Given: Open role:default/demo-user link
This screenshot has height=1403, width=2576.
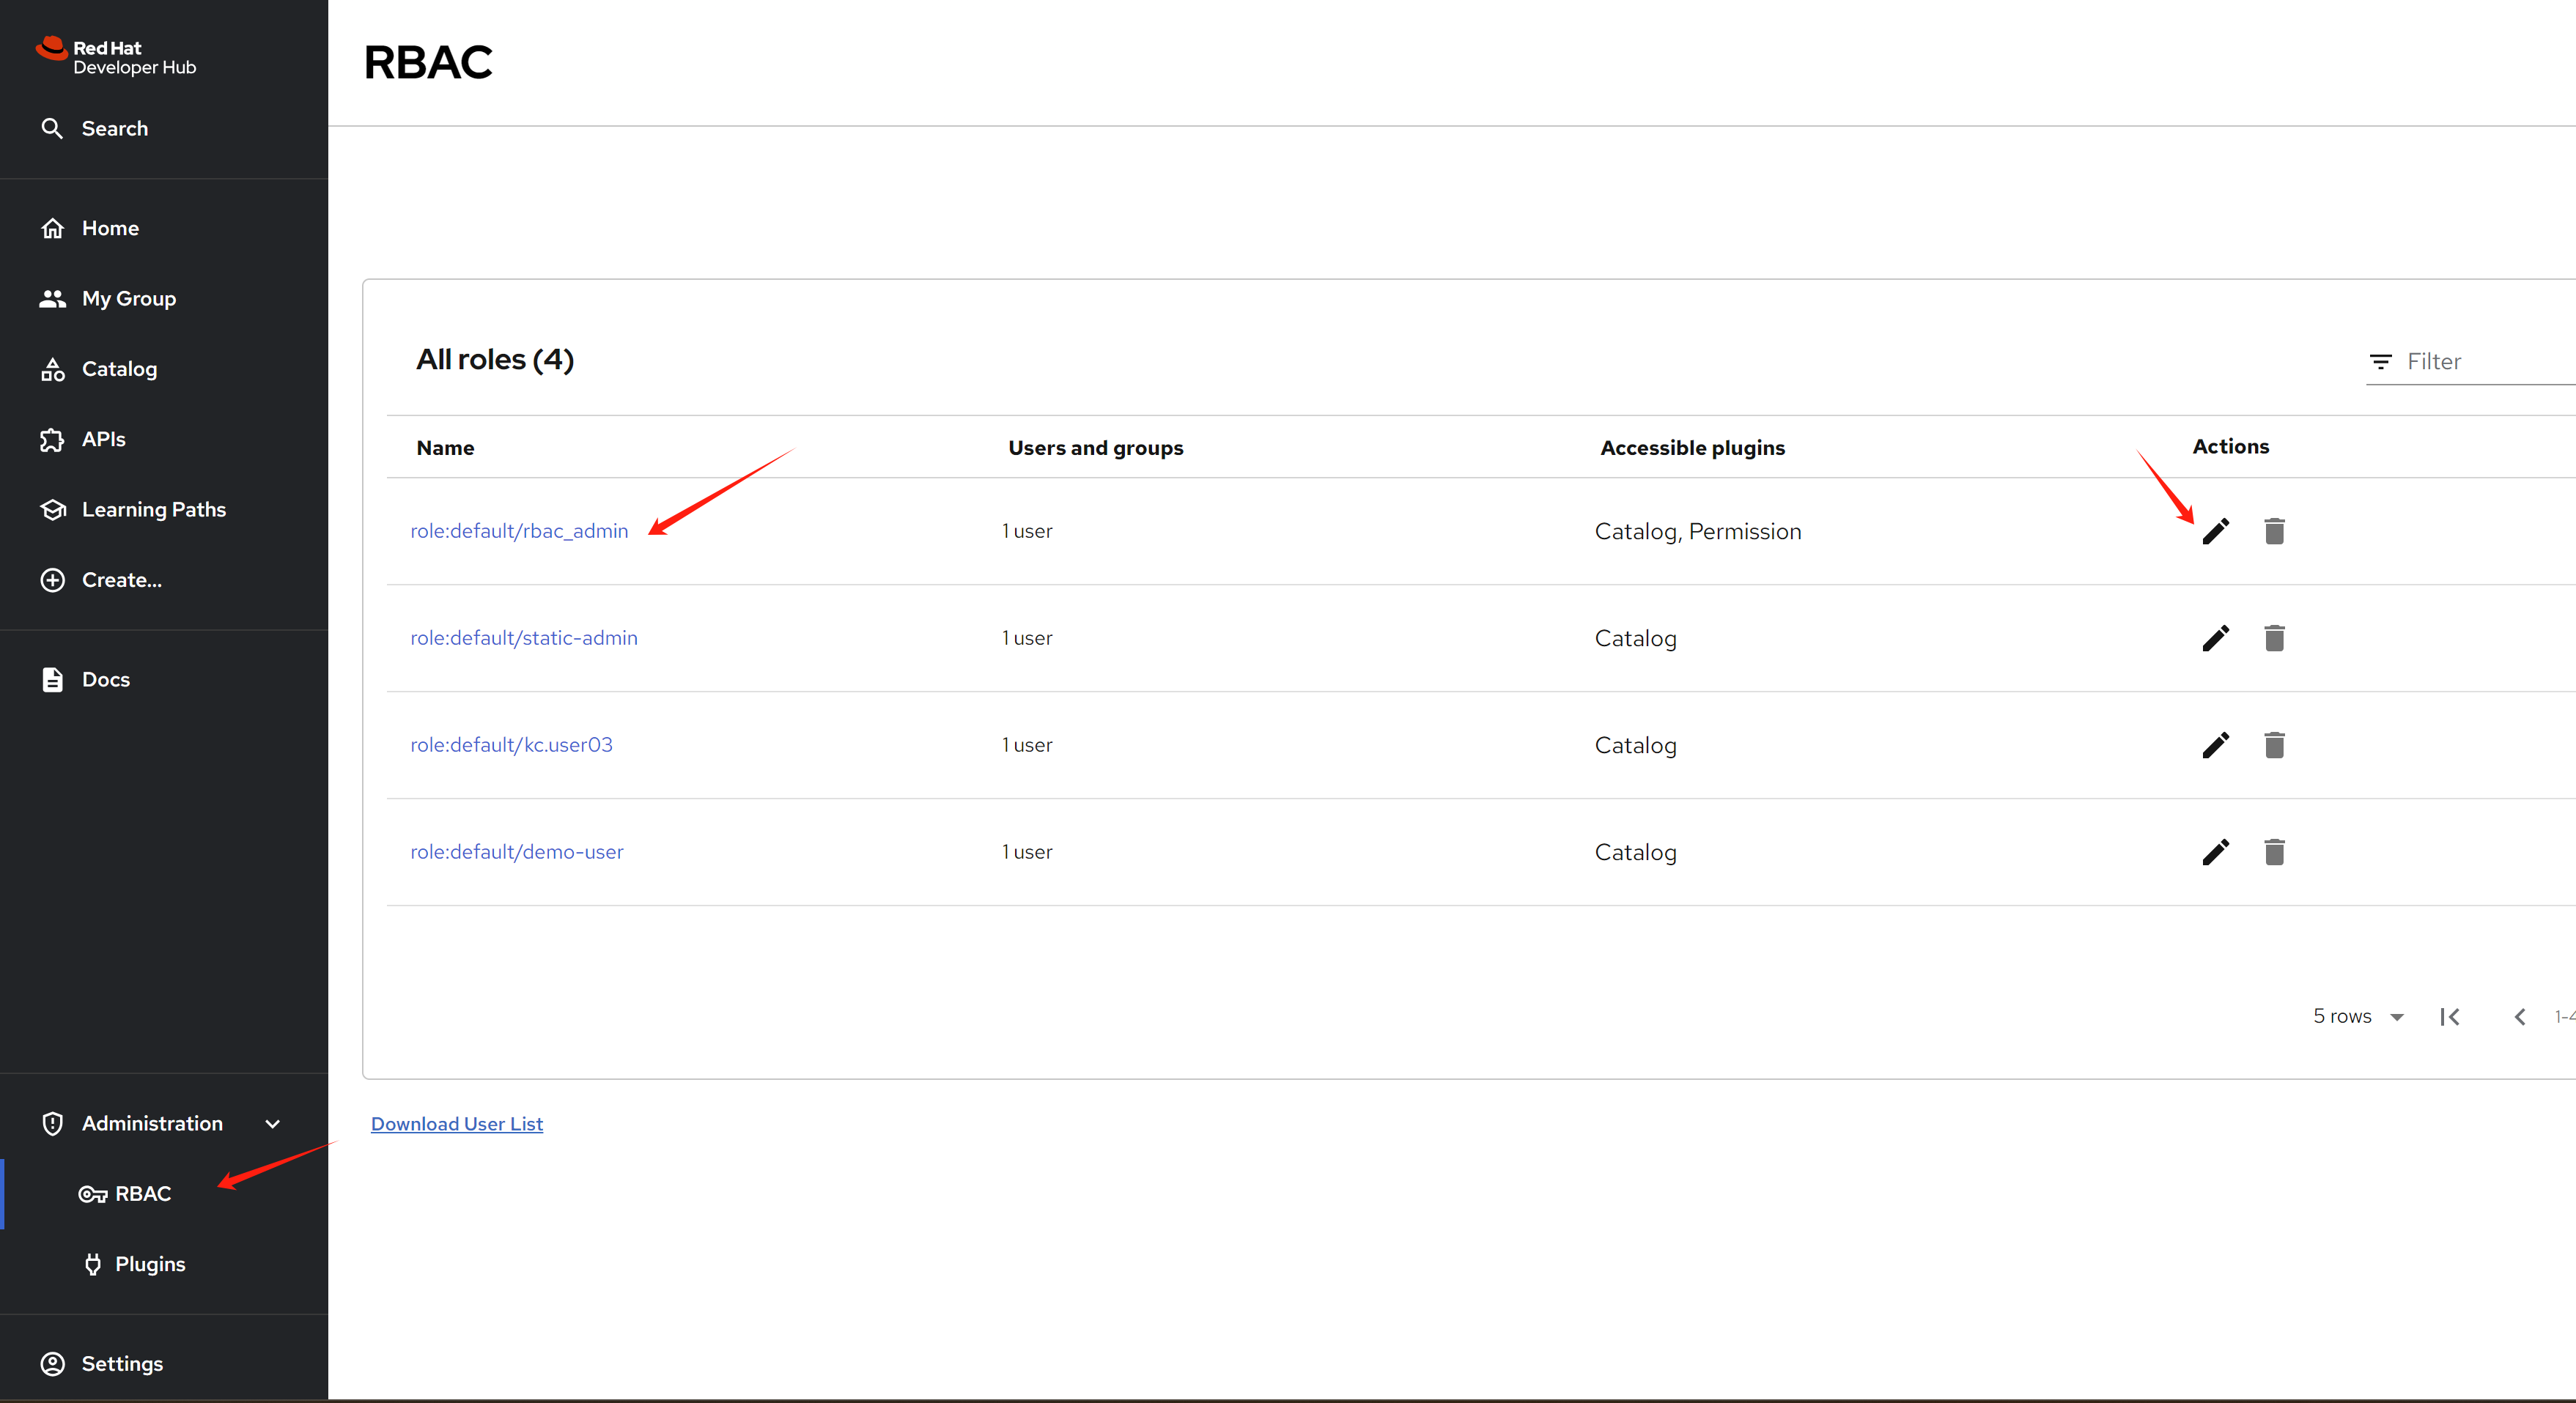Looking at the screenshot, I should (x=516, y=852).
